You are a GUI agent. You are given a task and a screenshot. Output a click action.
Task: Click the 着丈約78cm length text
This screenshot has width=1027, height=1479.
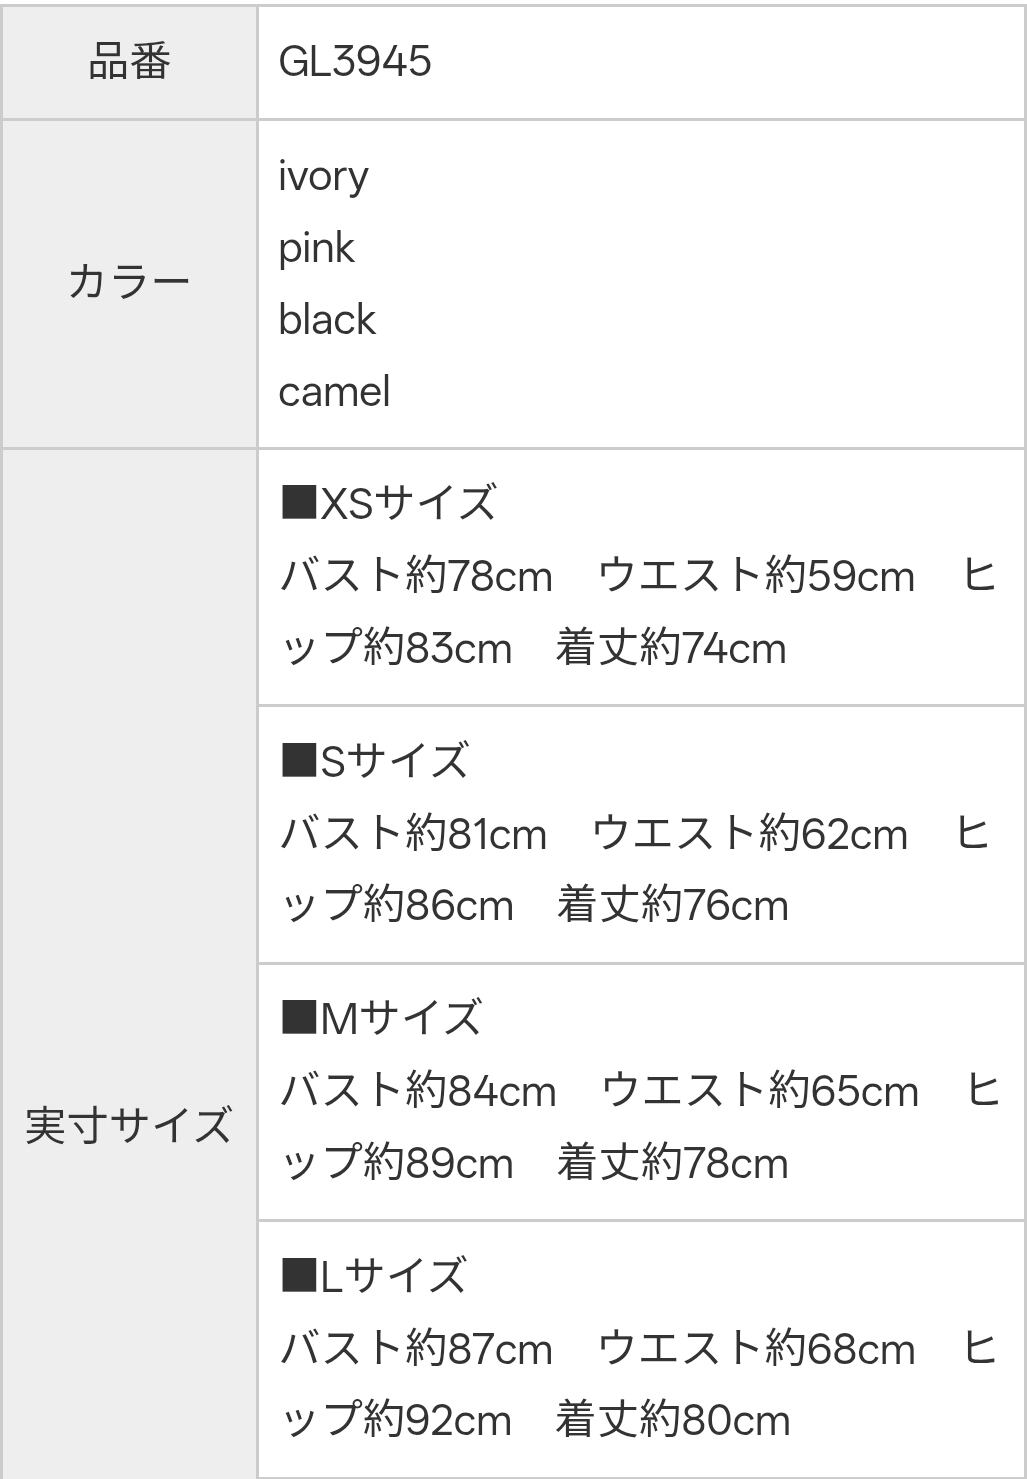click(x=672, y=1163)
